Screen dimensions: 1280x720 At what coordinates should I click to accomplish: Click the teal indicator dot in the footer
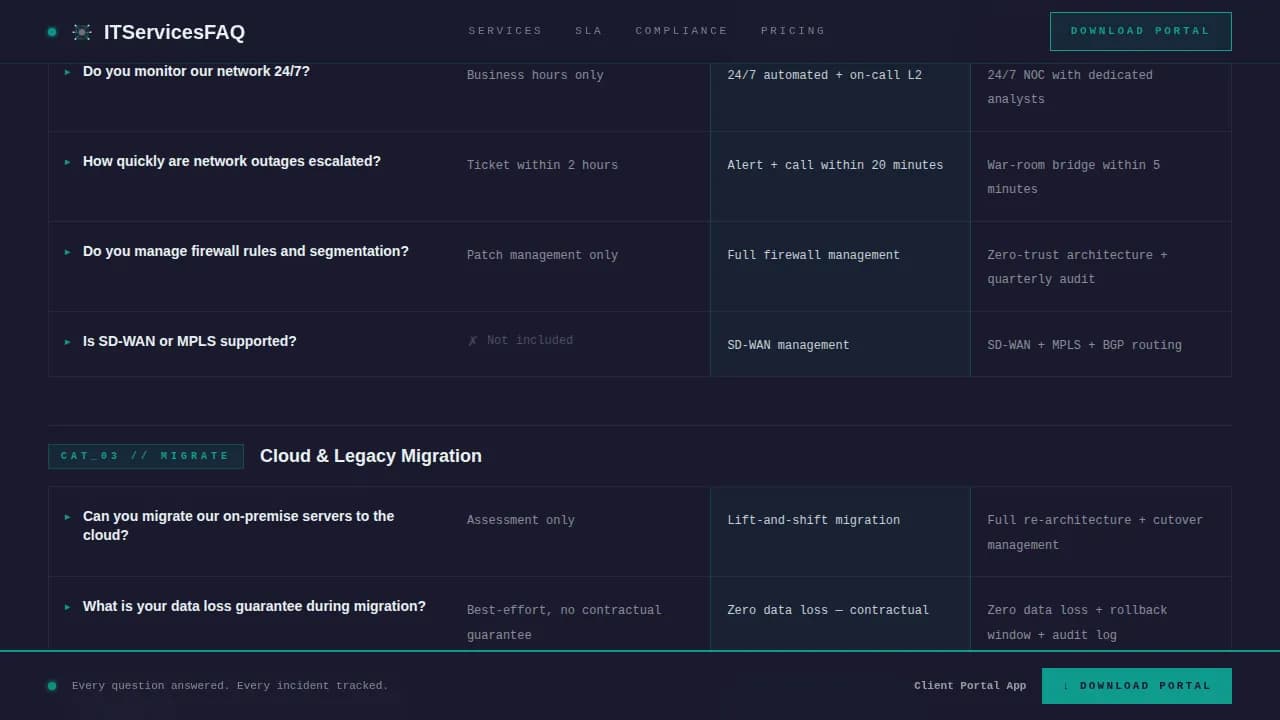(52, 686)
